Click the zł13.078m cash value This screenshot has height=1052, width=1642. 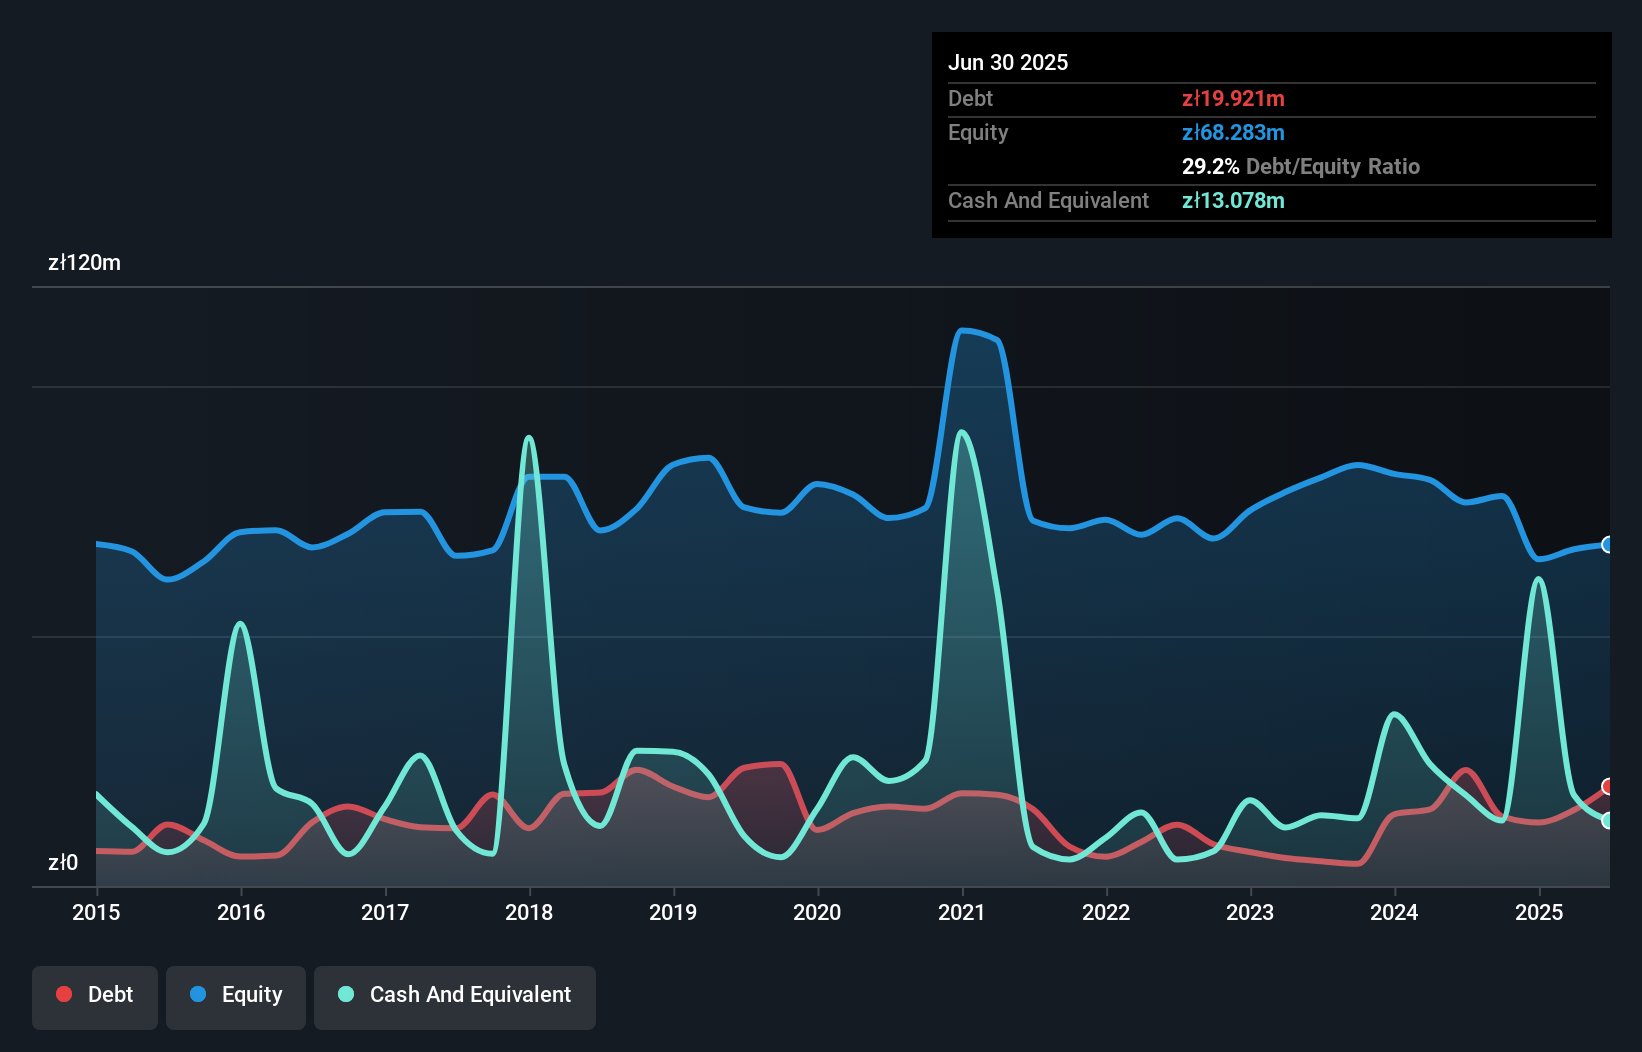click(1233, 200)
